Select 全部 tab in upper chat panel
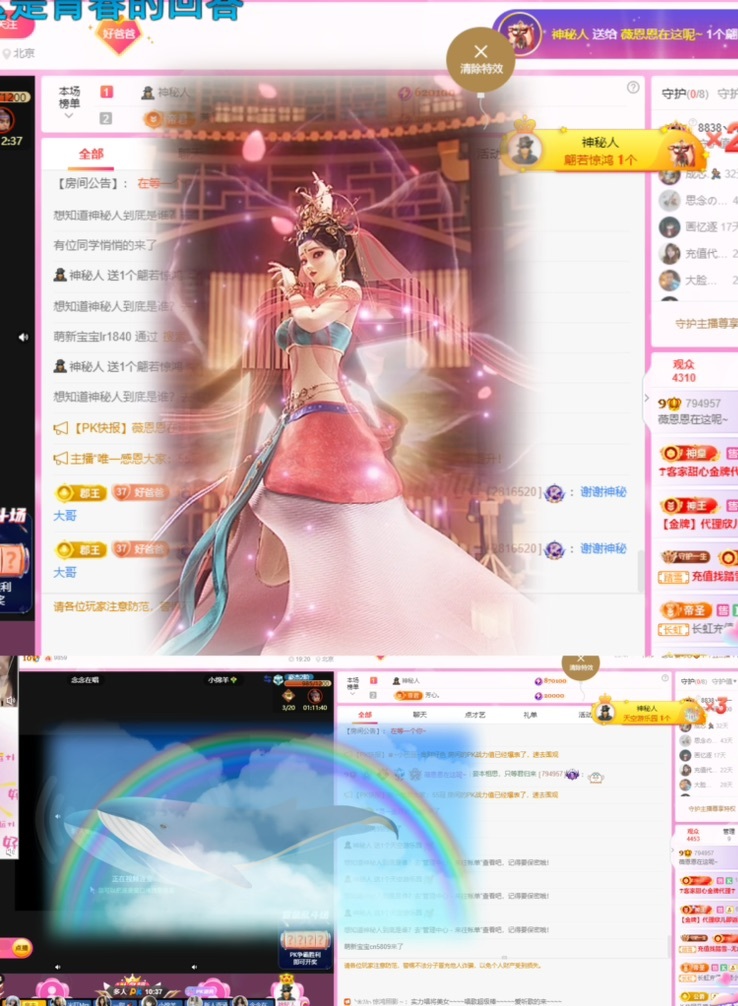Viewport: 738px width, 1006px height. pos(91,154)
